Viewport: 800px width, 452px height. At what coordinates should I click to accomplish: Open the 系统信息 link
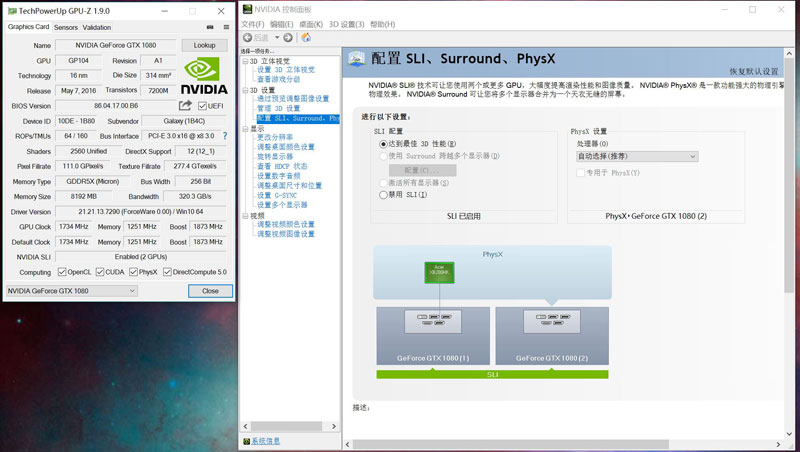tap(265, 441)
